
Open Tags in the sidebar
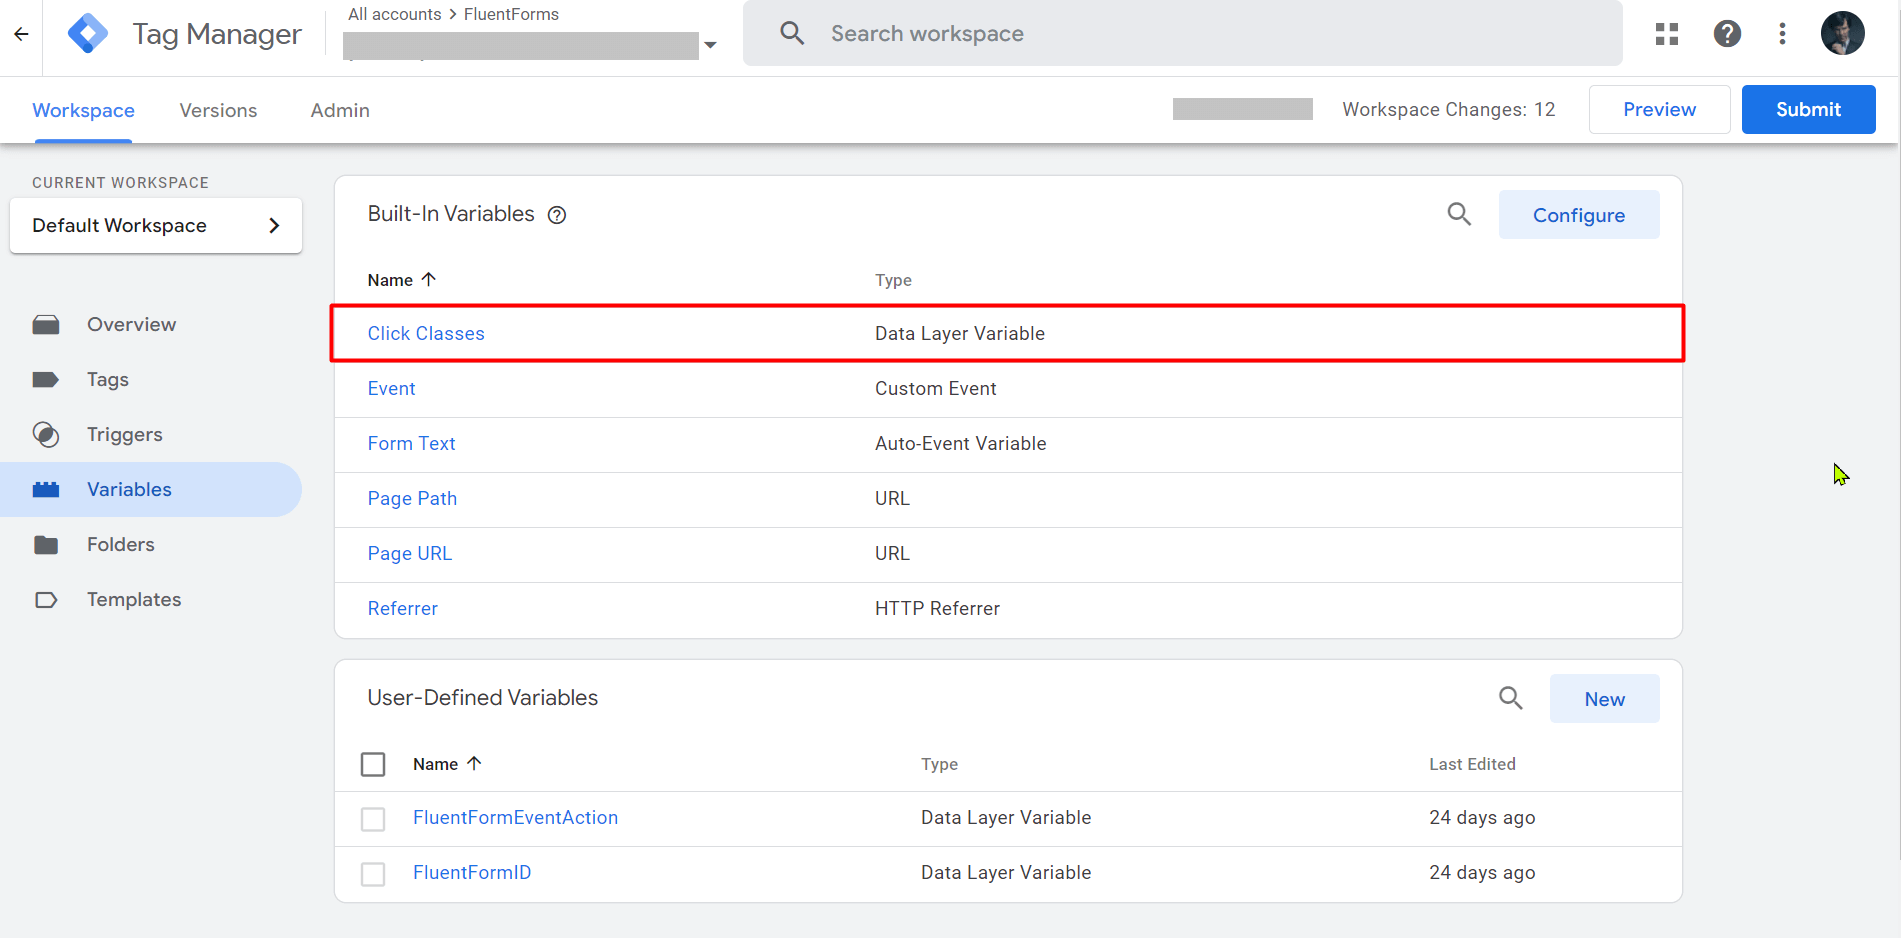(x=108, y=379)
